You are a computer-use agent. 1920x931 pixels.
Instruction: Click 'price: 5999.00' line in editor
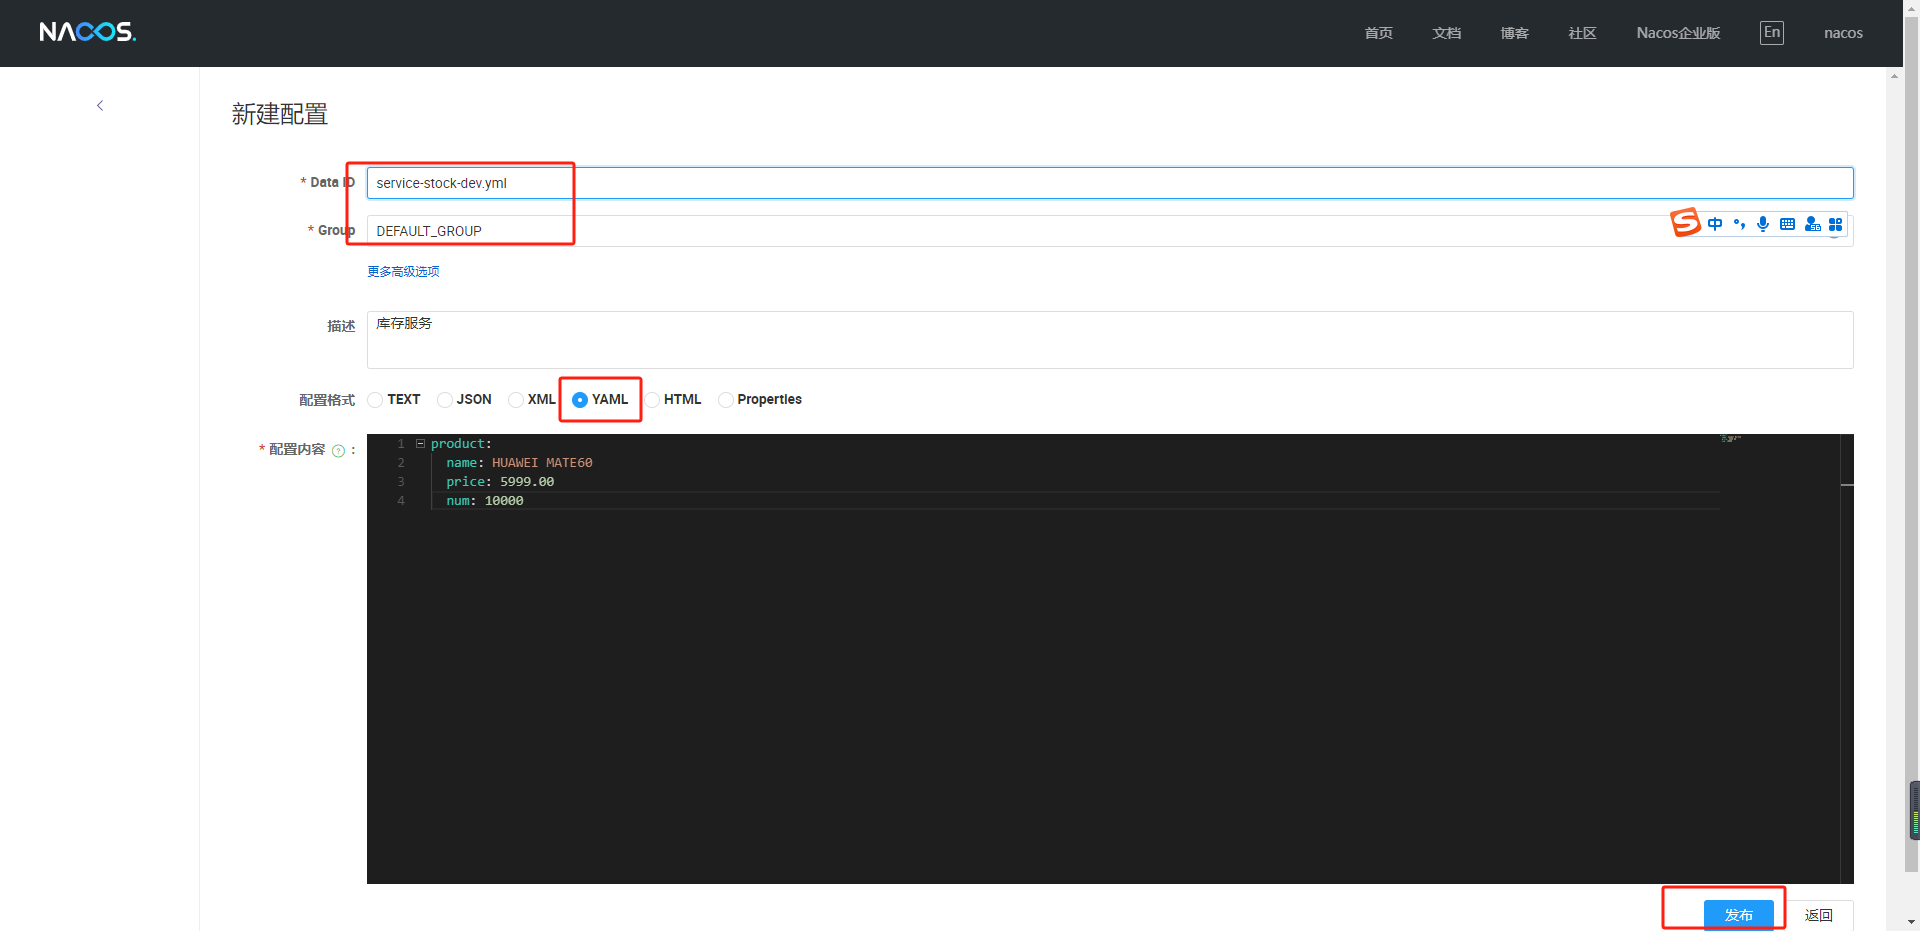[500, 481]
